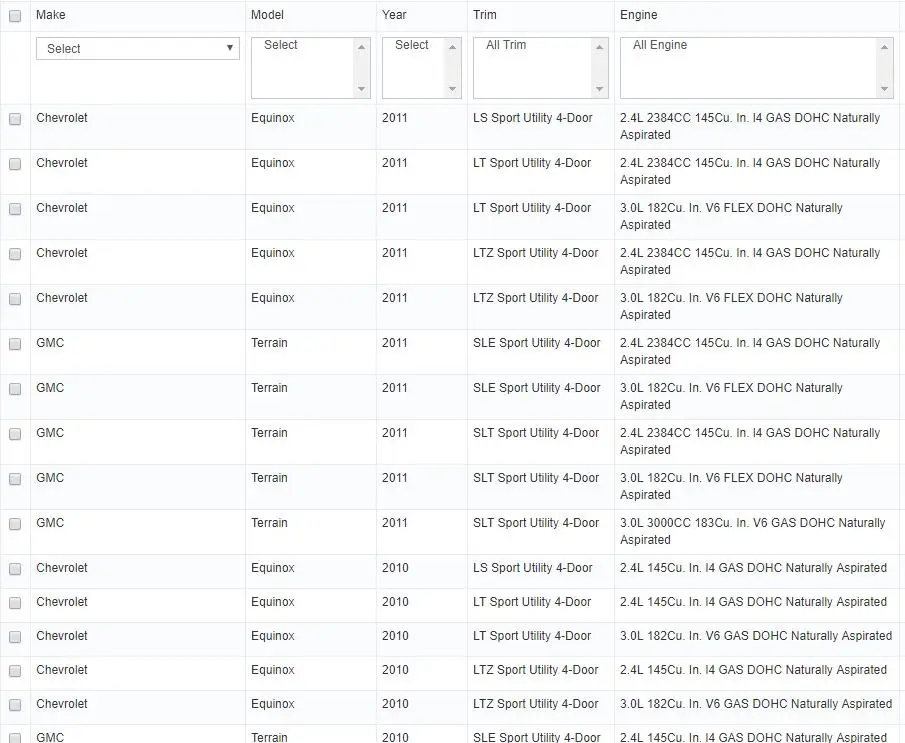Check the box for 2010 Equinox LT 3.0L row
The height and width of the screenshot is (743, 905).
[15, 637]
